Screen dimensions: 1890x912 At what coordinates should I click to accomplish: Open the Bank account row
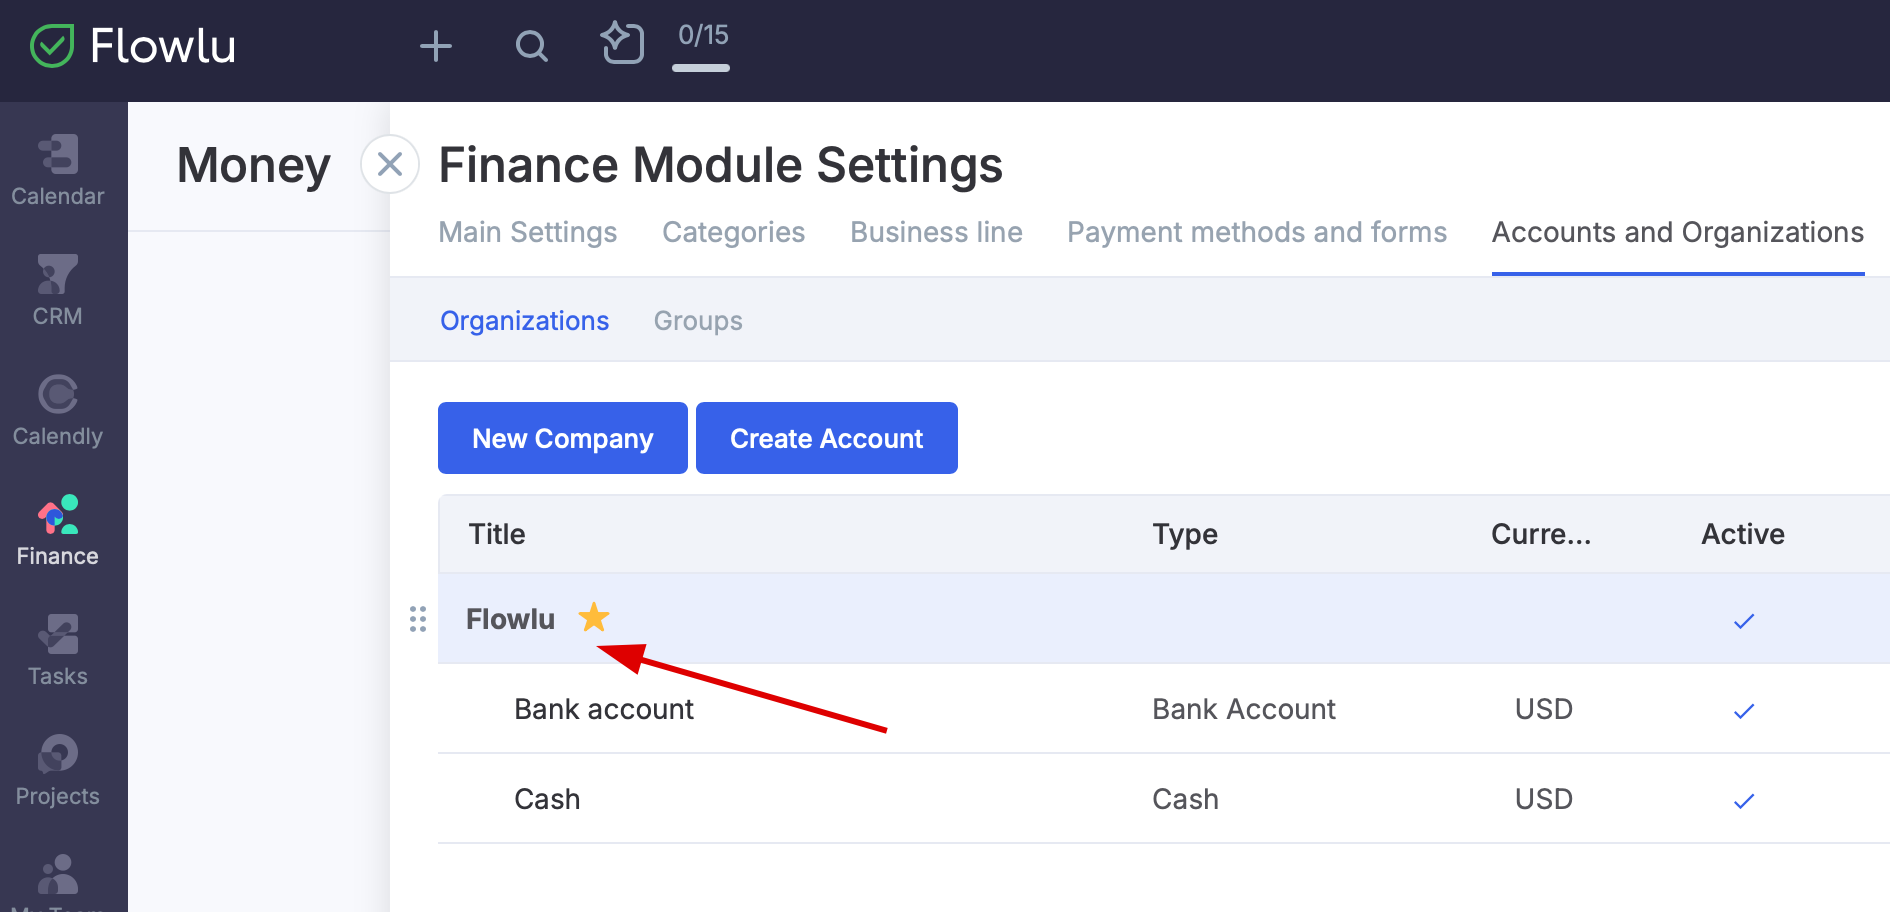pos(604,709)
